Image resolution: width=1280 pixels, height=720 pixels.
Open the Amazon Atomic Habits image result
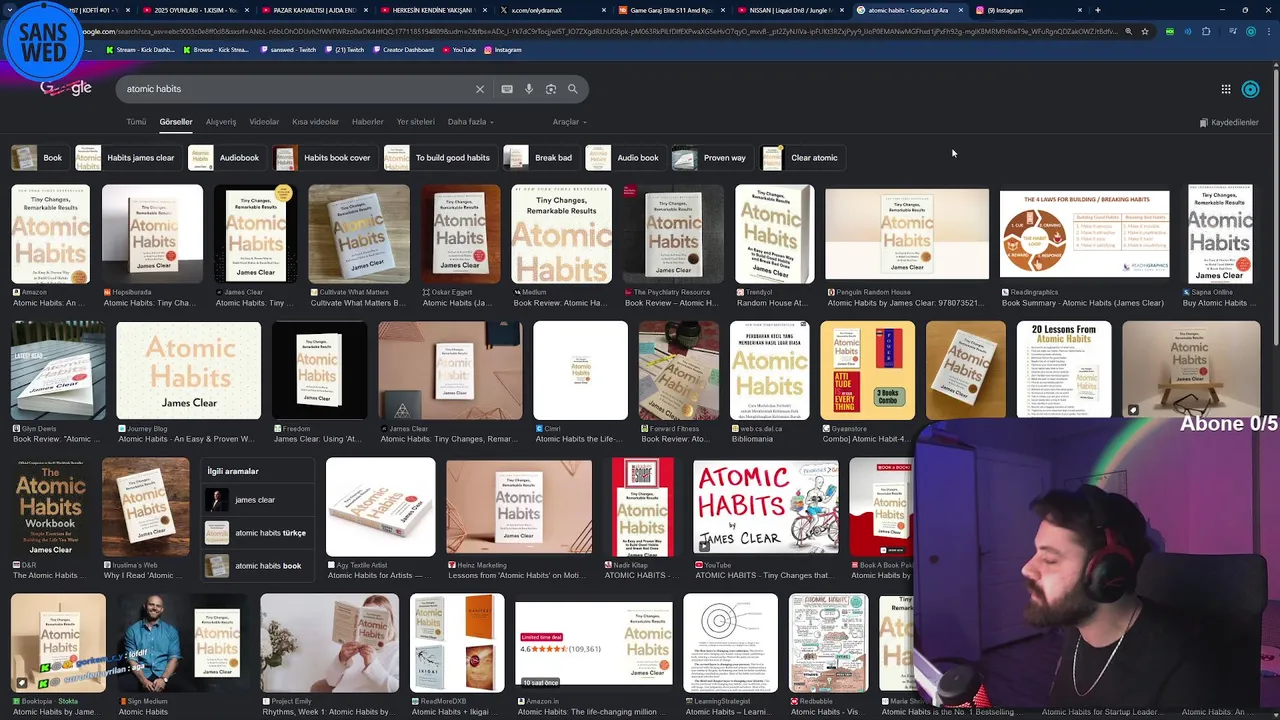50,234
